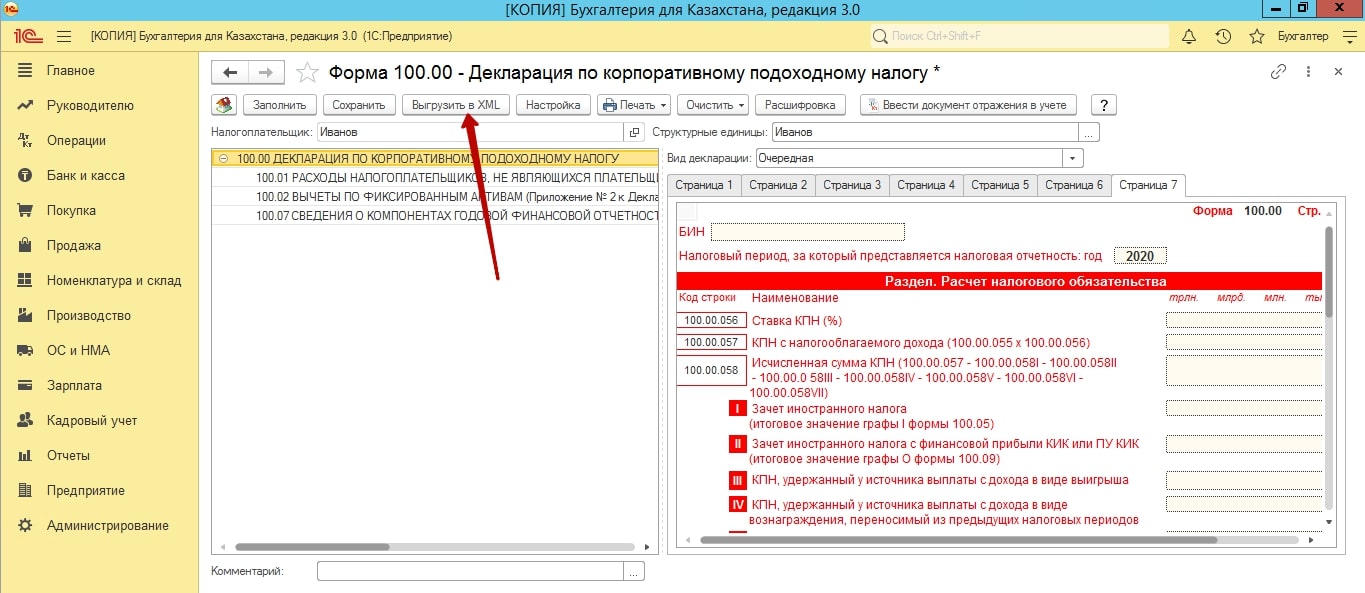
Task: Open the main hamburger menu
Action: point(64,37)
